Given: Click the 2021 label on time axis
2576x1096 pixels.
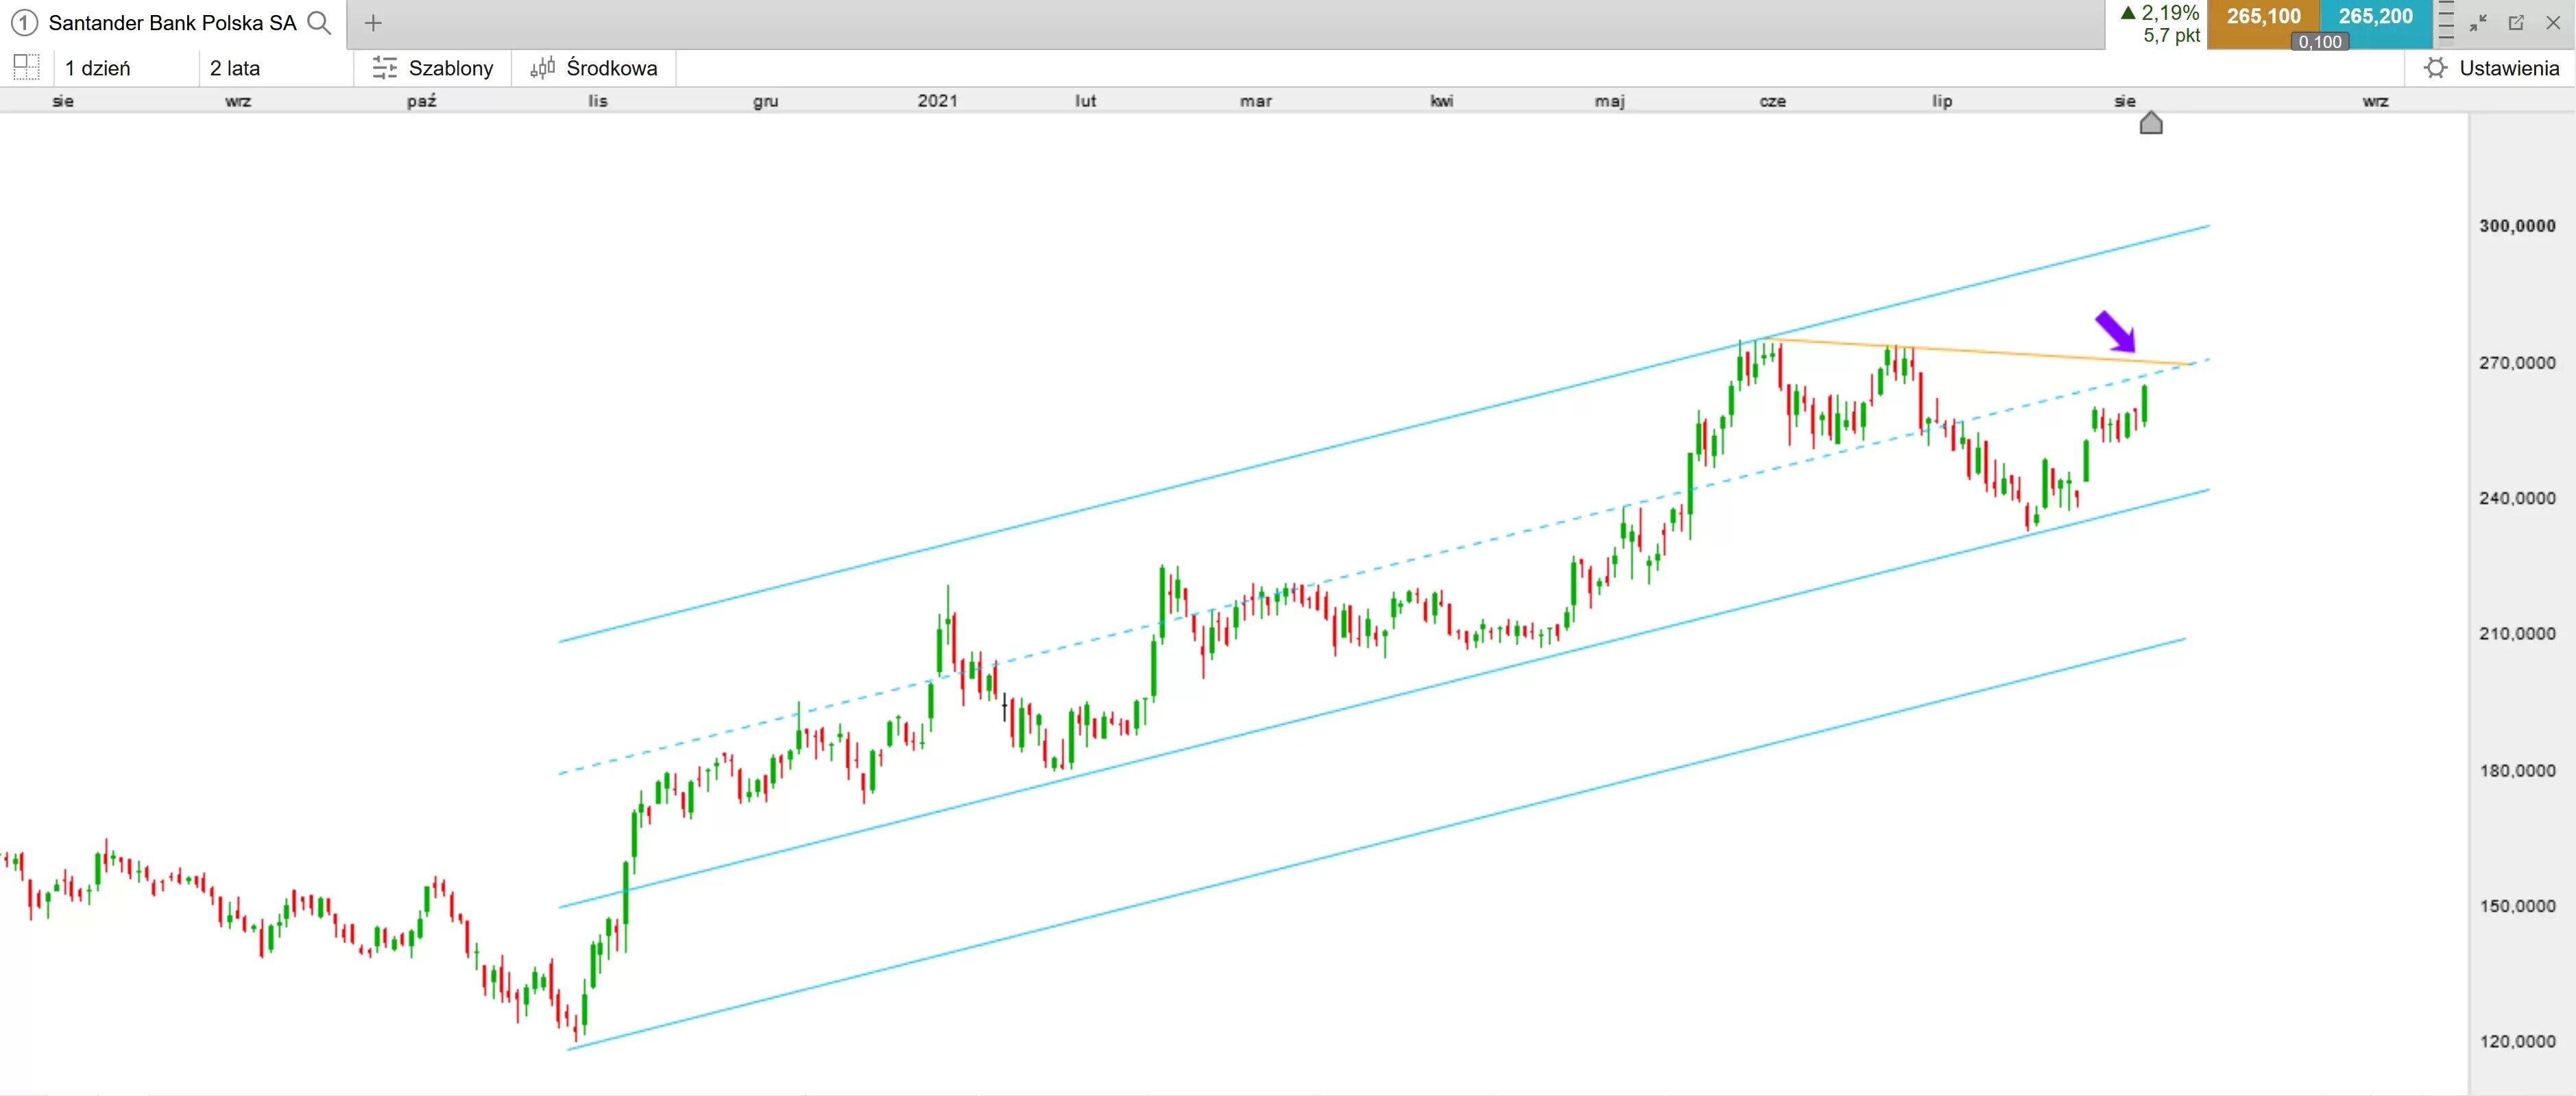Looking at the screenshot, I should [x=938, y=101].
